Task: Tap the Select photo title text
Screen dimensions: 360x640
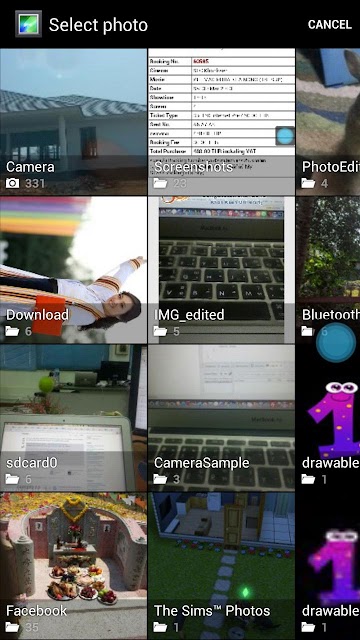Action: [98, 25]
